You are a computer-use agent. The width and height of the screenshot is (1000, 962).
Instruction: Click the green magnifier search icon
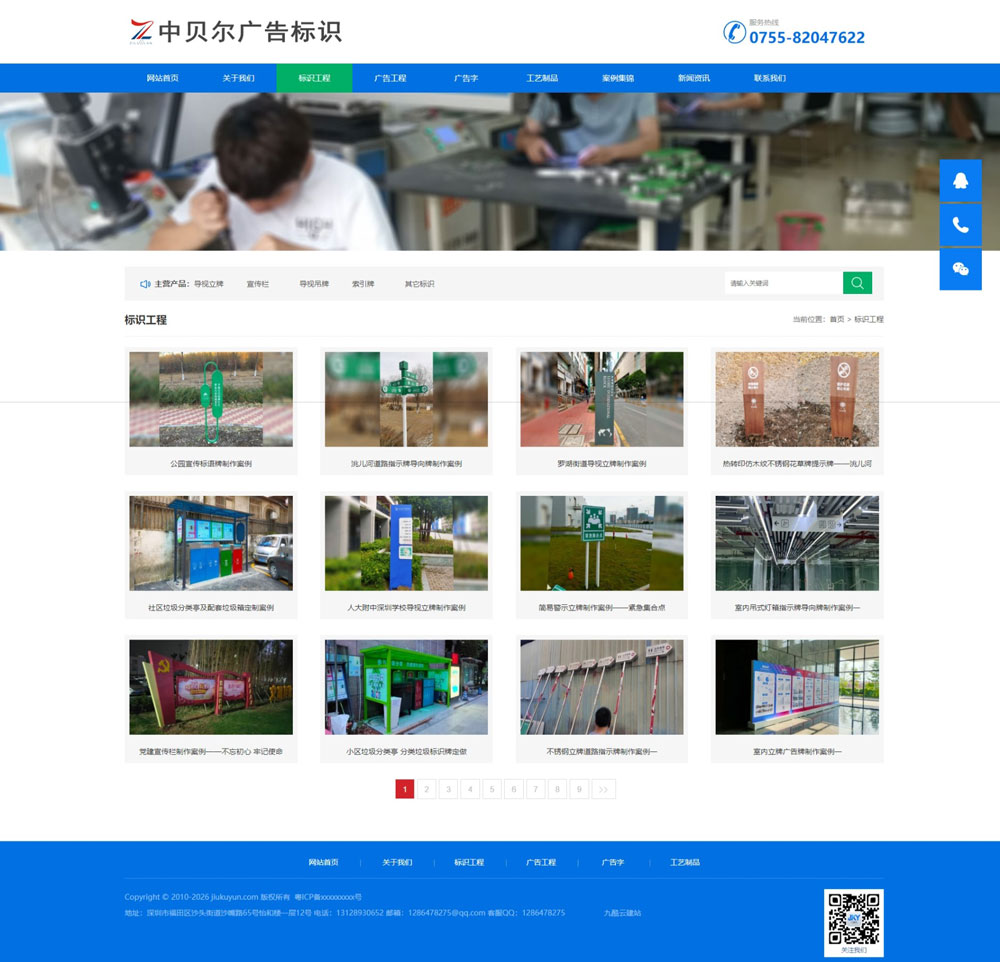pyautogui.click(x=857, y=283)
